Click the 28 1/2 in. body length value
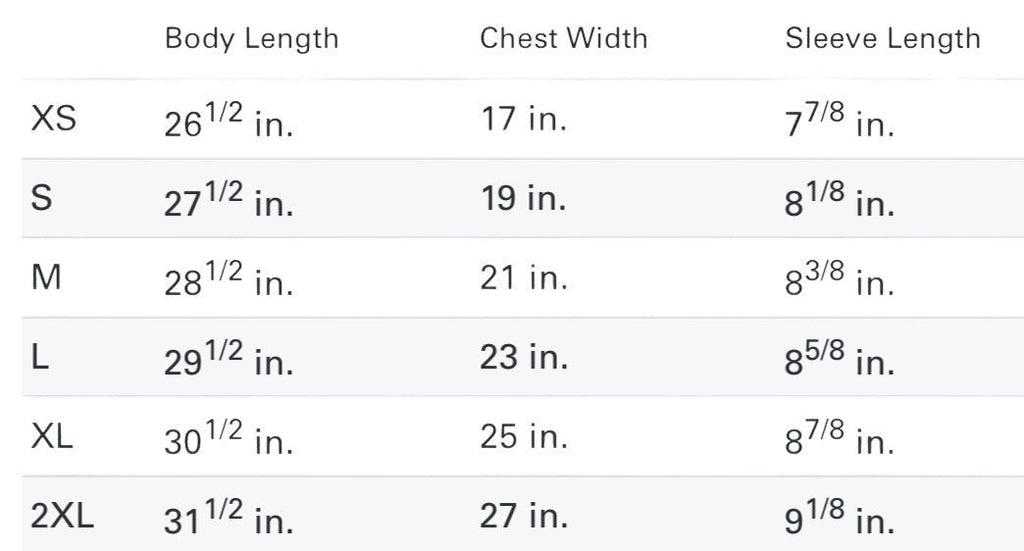Screen dimensions: 1024x551 click(x=229, y=282)
